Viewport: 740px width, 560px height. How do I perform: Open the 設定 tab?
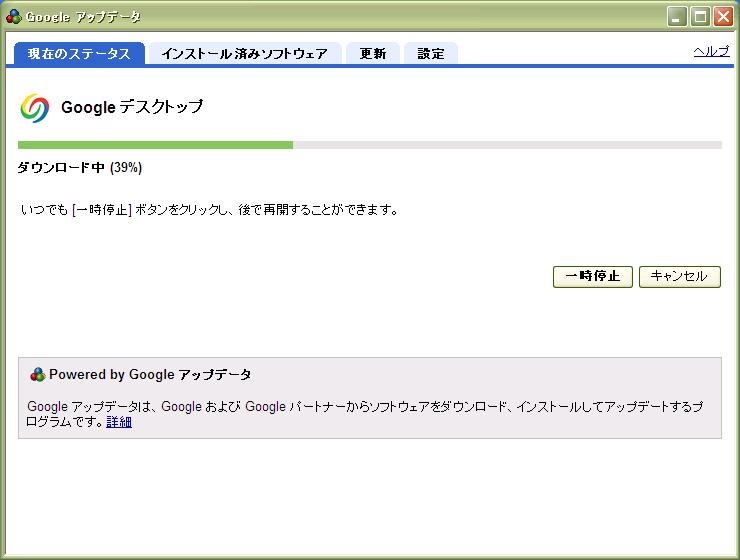[431, 53]
